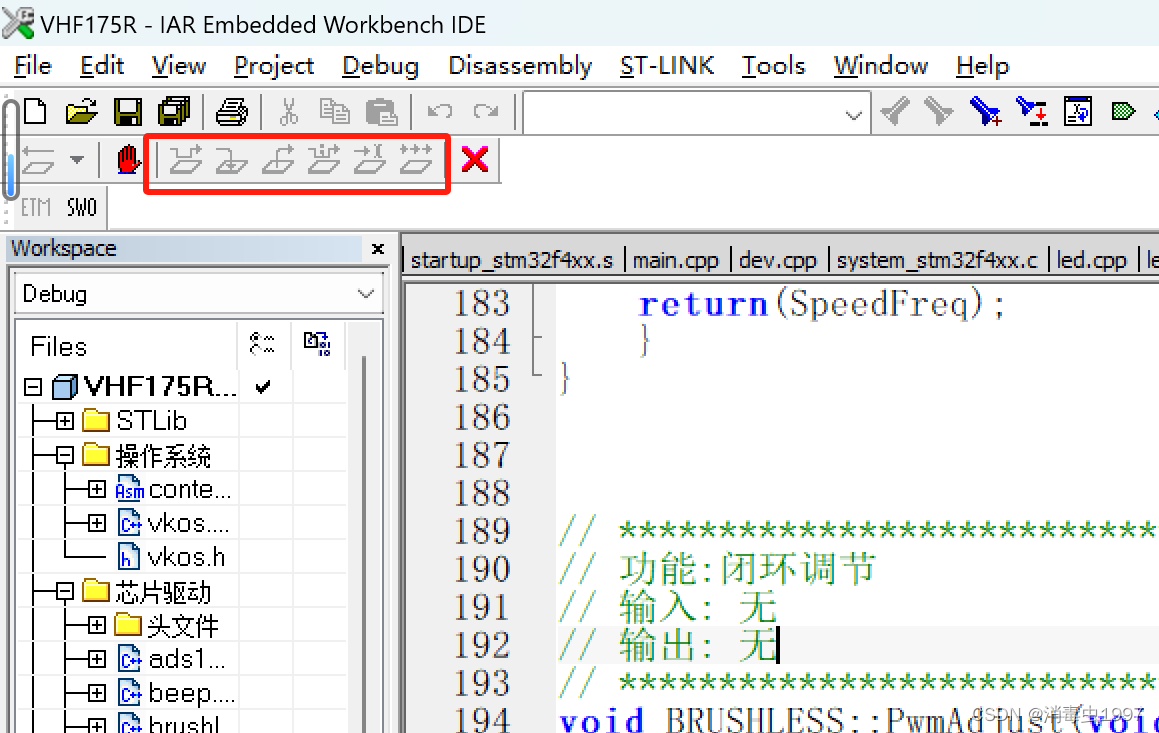Print the current document
This screenshot has width=1159, height=733.
(231, 112)
